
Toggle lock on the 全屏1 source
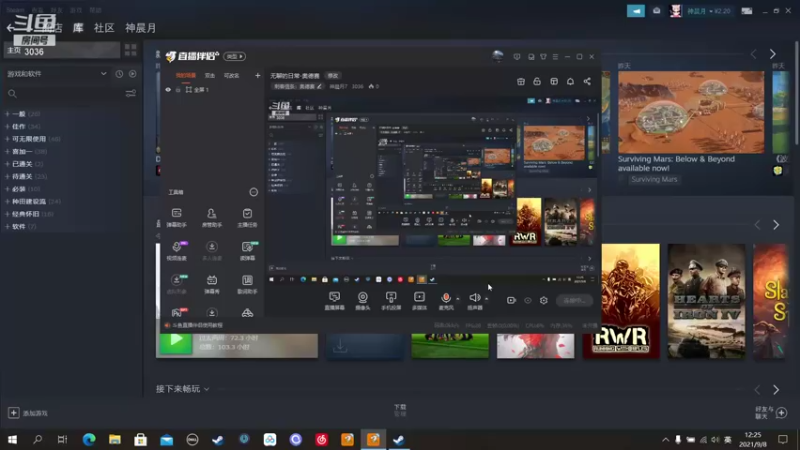point(178,90)
